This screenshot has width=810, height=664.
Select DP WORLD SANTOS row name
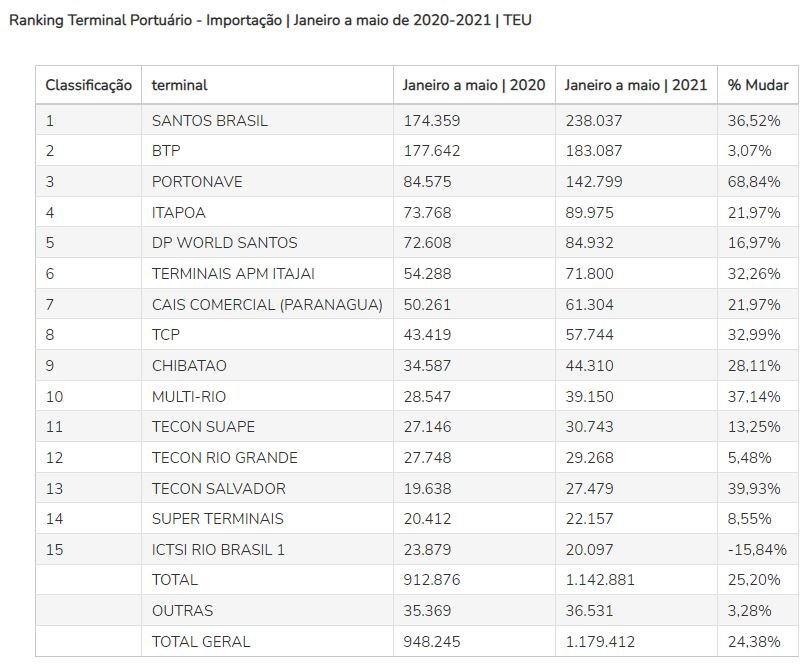[x=224, y=243]
